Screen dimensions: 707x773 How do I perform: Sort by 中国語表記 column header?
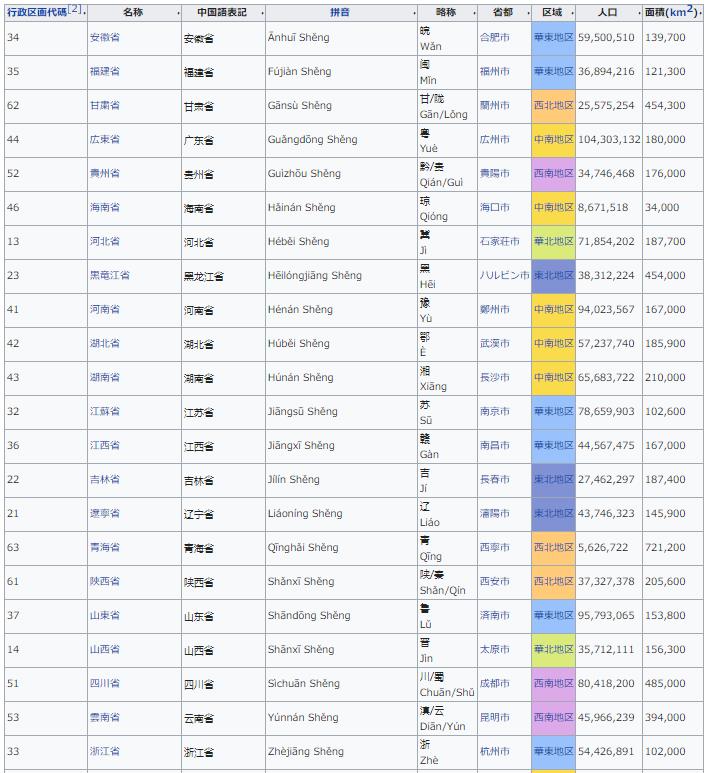coord(222,12)
